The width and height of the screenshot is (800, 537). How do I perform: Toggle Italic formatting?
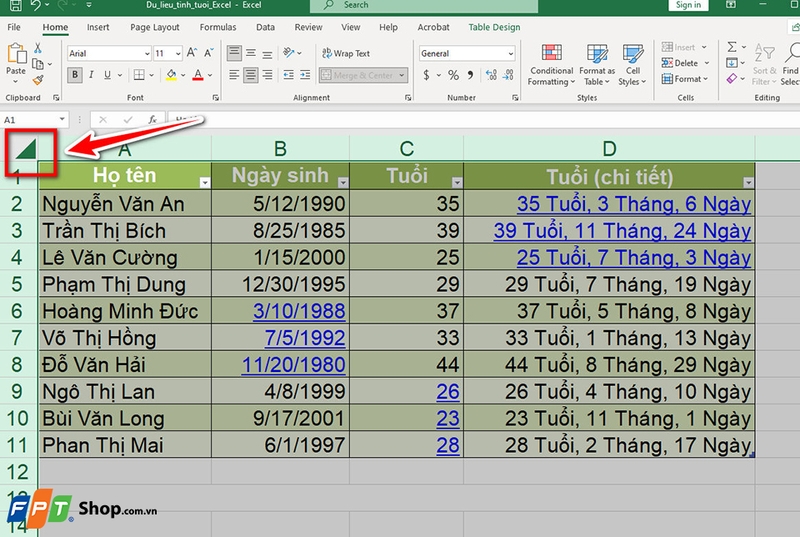point(91,75)
